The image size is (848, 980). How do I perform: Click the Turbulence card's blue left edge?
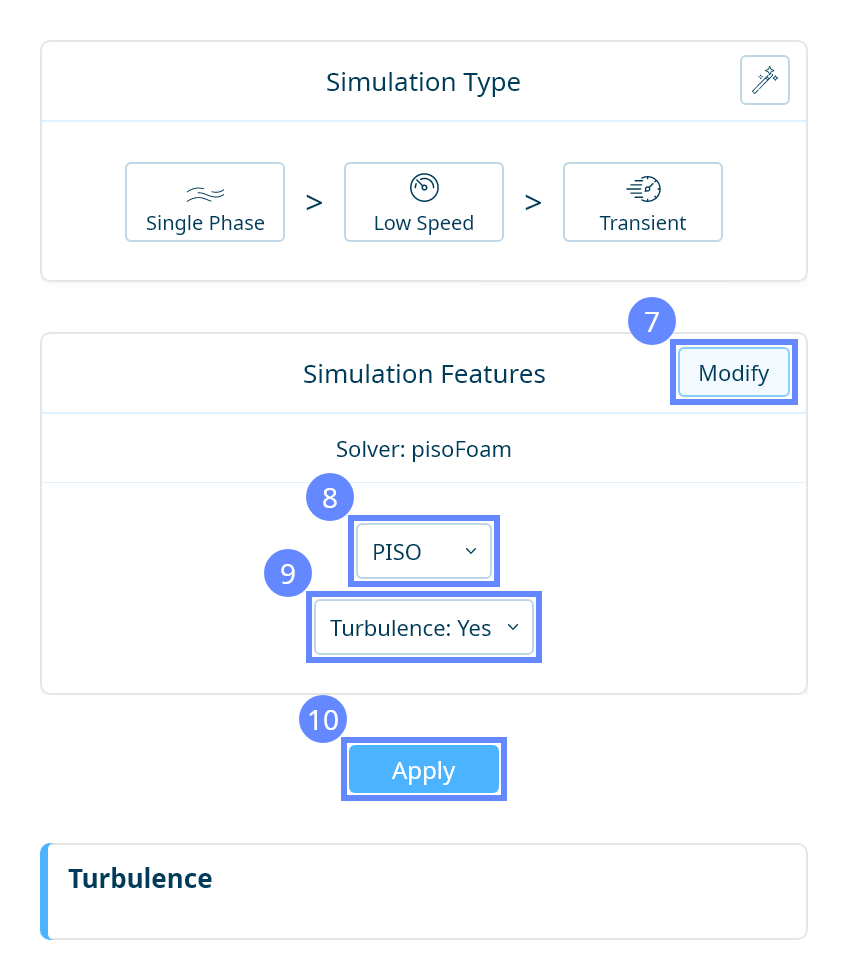[44, 891]
